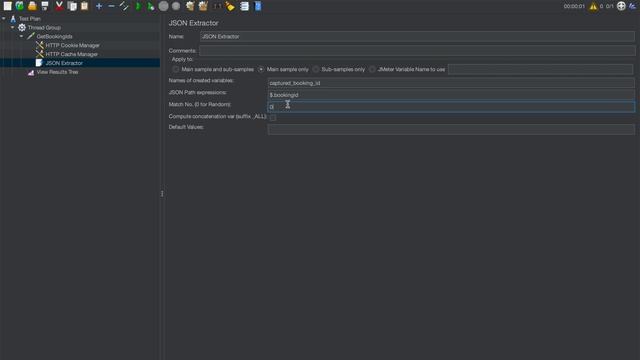This screenshot has width=640, height=360.
Task: Click the yellow warning log icon
Action: 593,6
